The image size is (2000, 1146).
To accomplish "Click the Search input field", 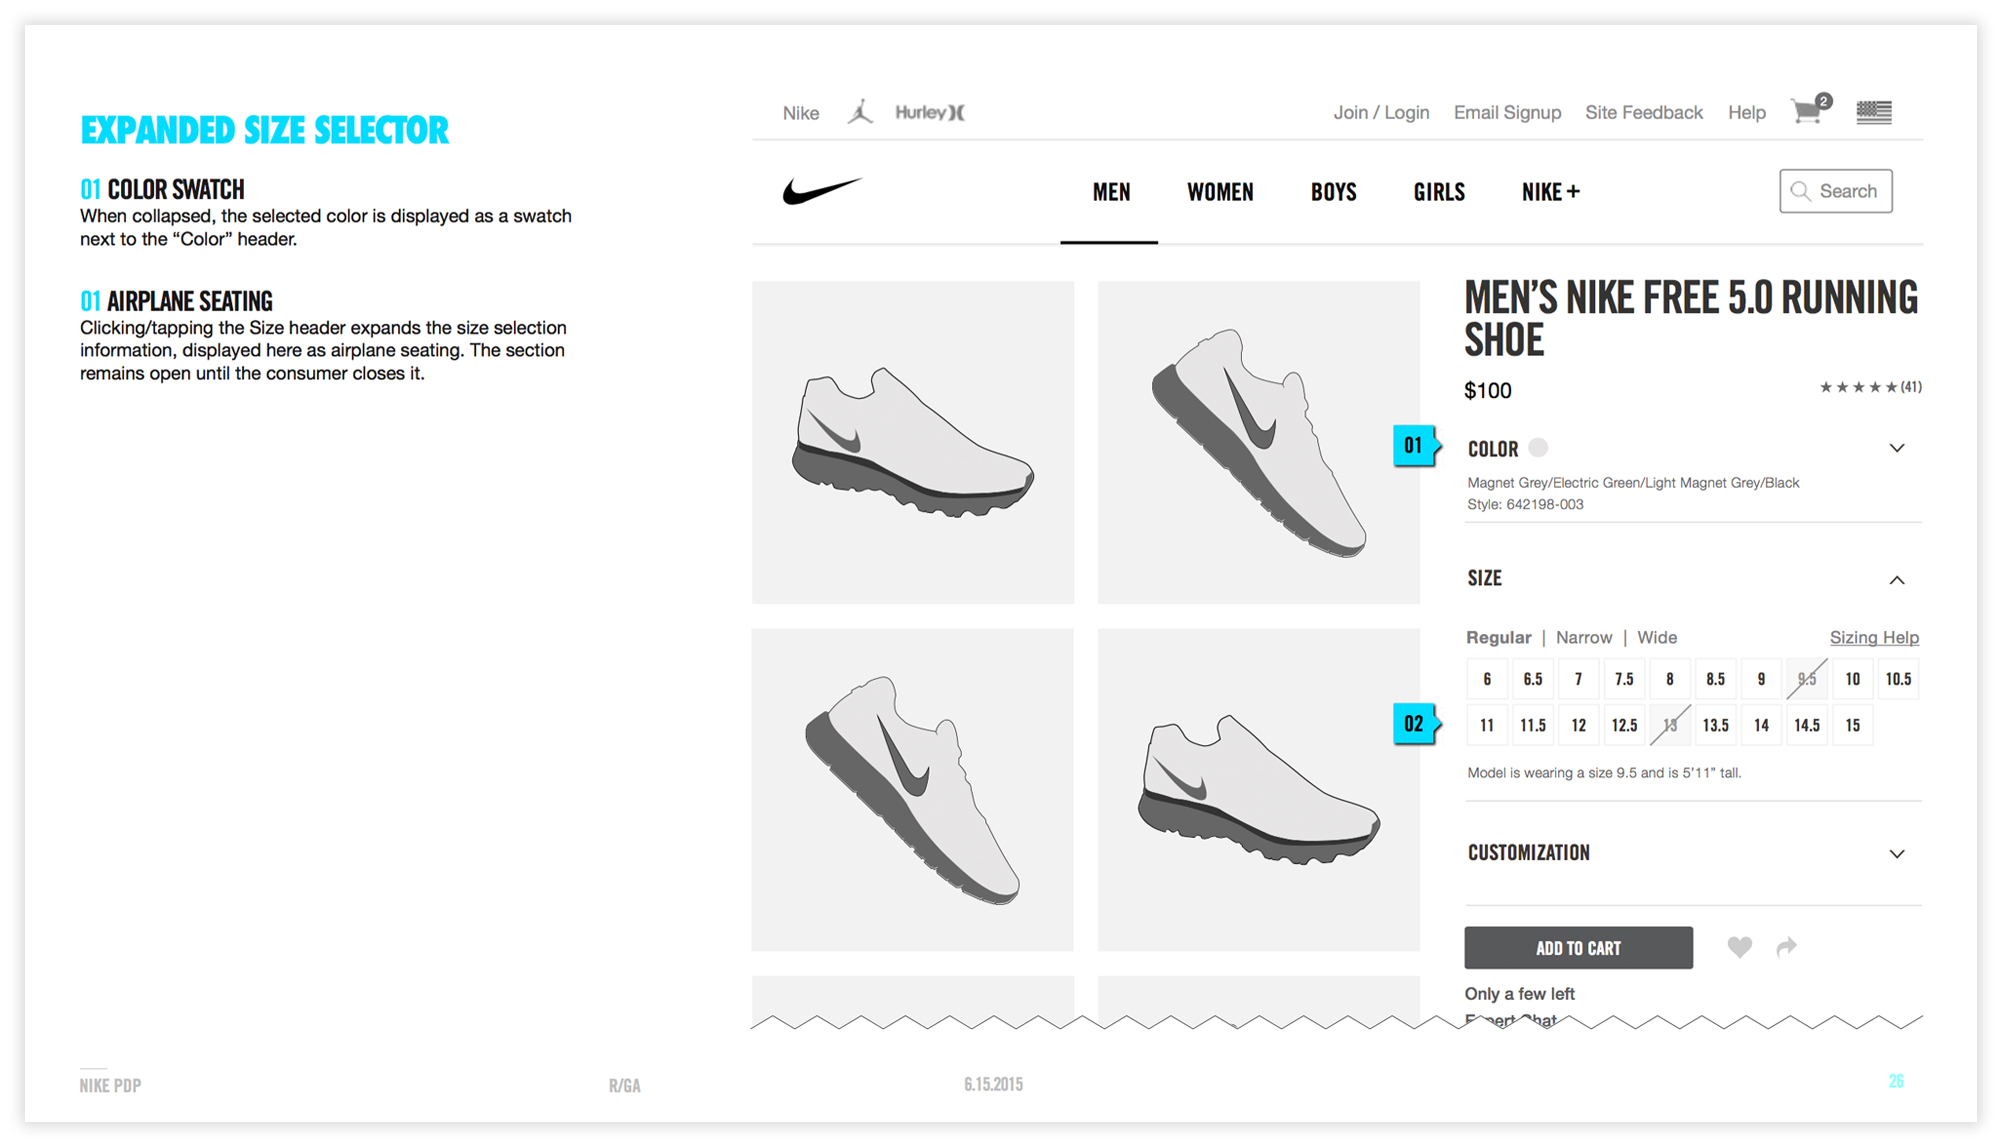I will (1836, 191).
